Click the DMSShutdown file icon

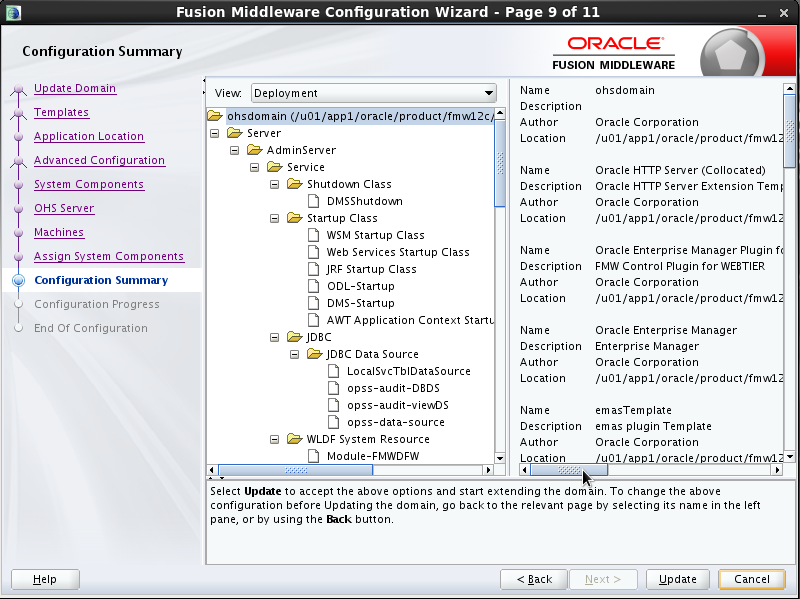coord(314,201)
